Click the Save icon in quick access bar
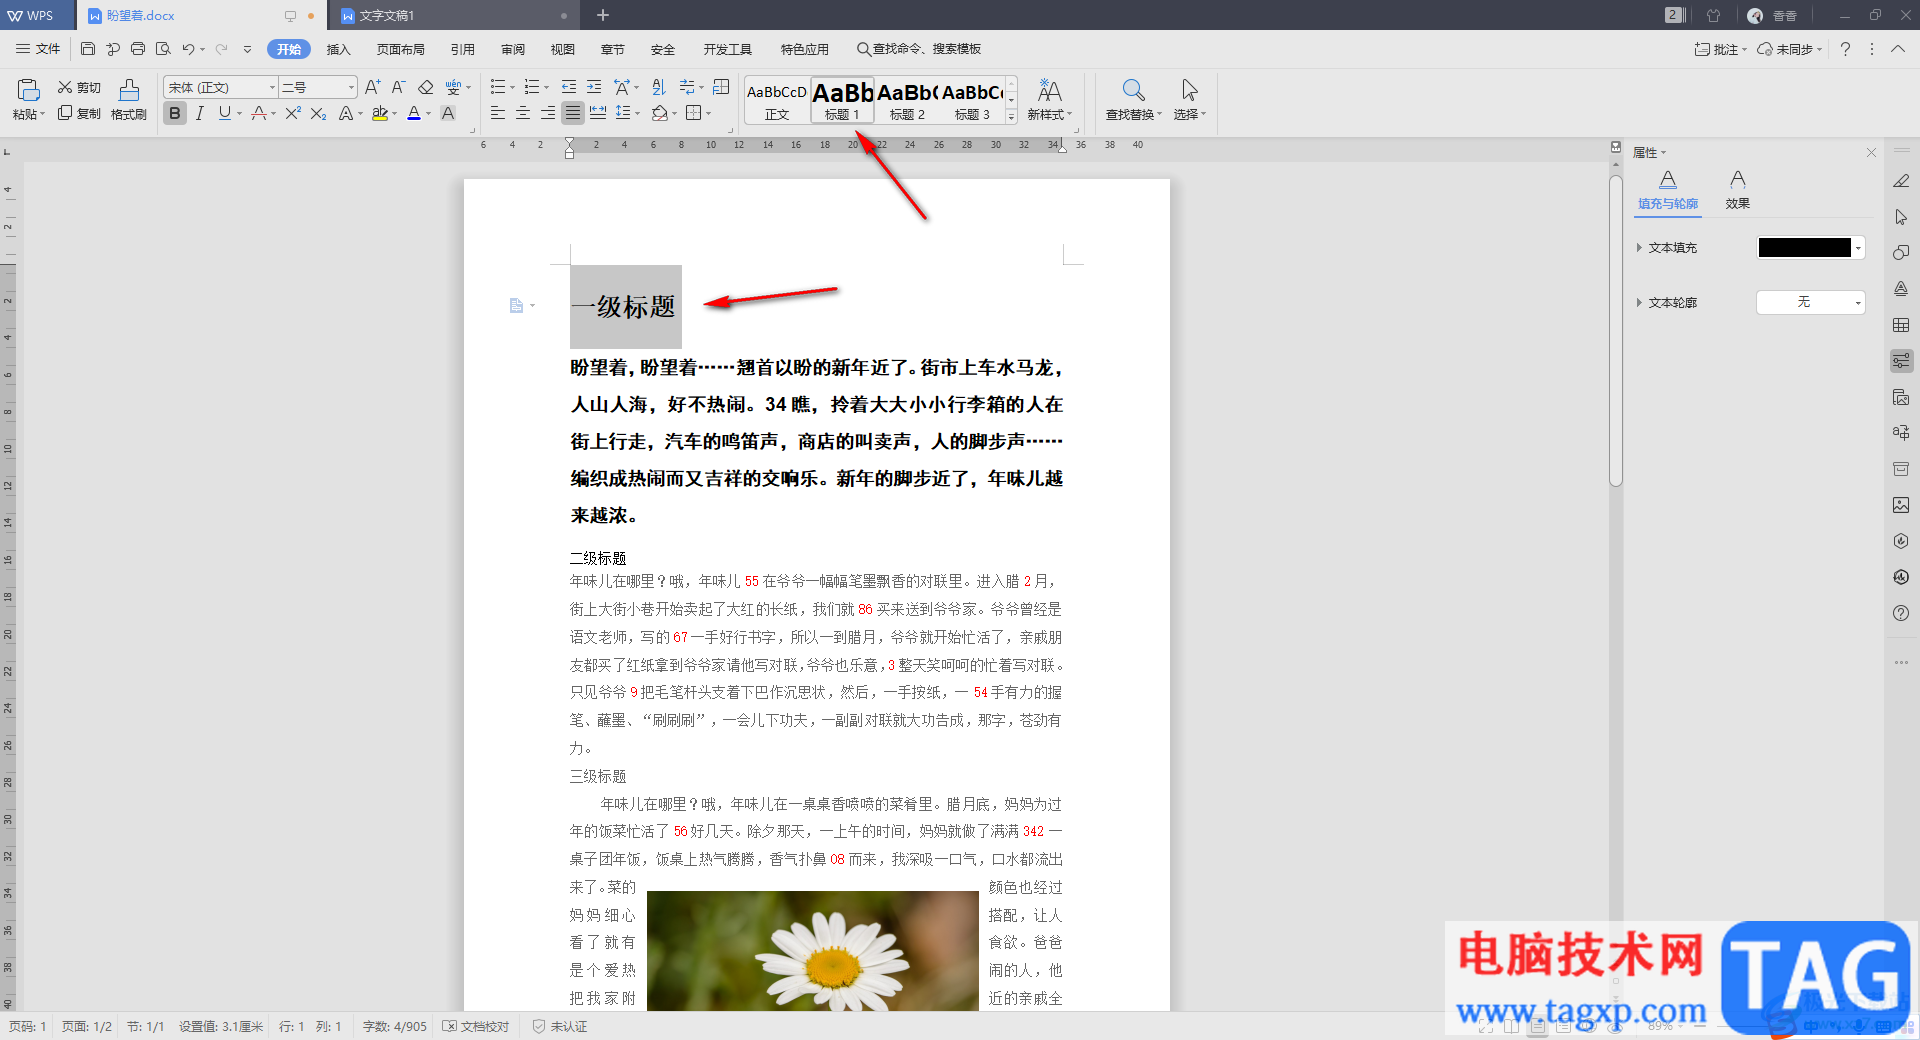This screenshot has height=1040, width=1920. (88, 49)
